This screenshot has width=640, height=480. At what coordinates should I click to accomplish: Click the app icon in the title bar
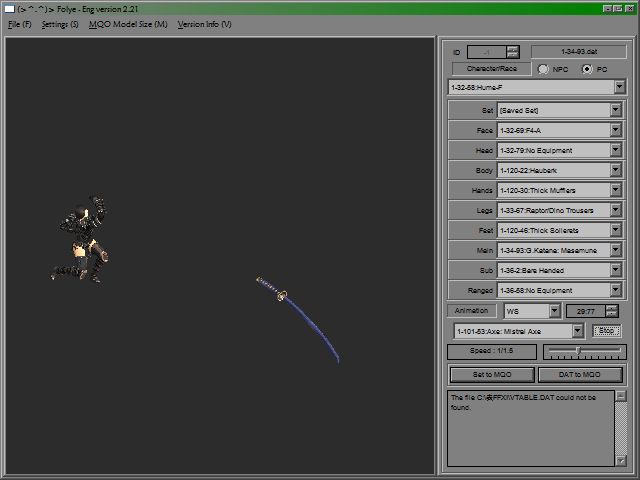9,8
